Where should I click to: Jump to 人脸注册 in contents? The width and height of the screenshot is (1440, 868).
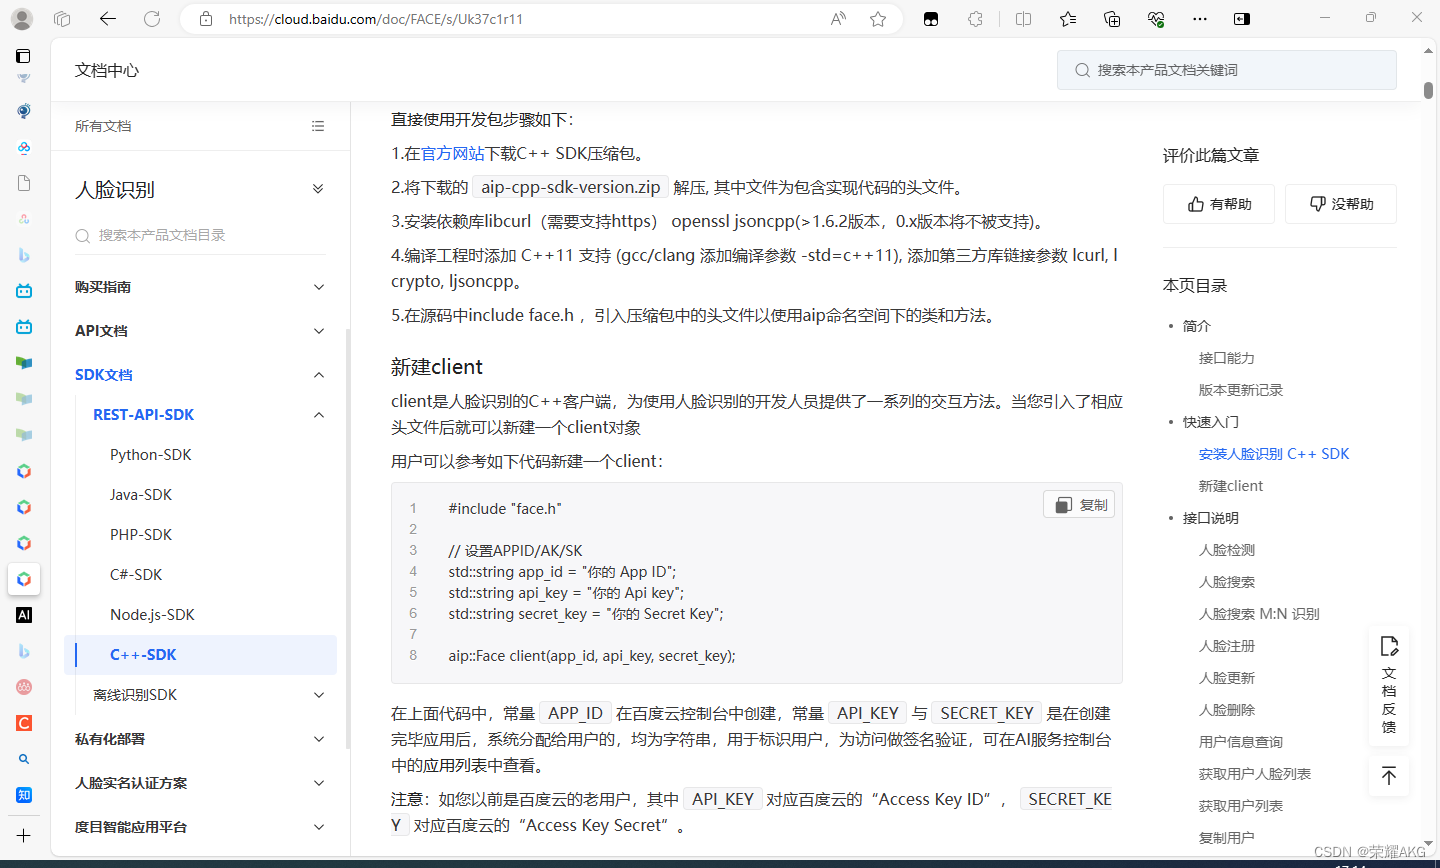point(1227,646)
